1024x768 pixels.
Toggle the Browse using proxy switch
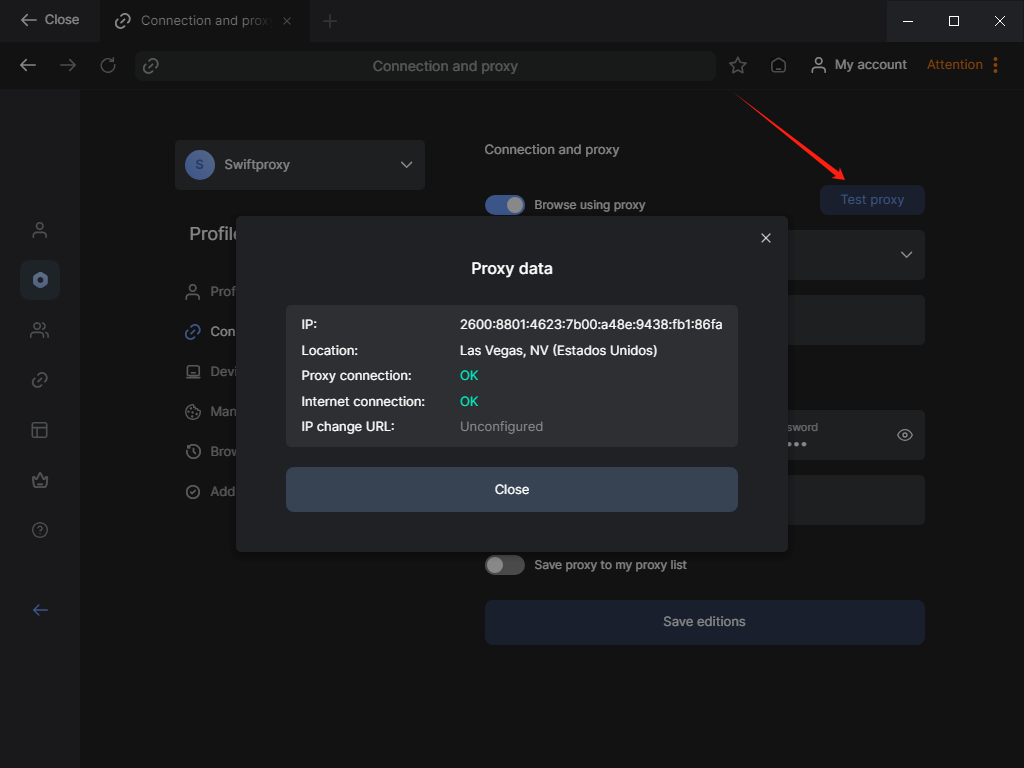(x=505, y=205)
